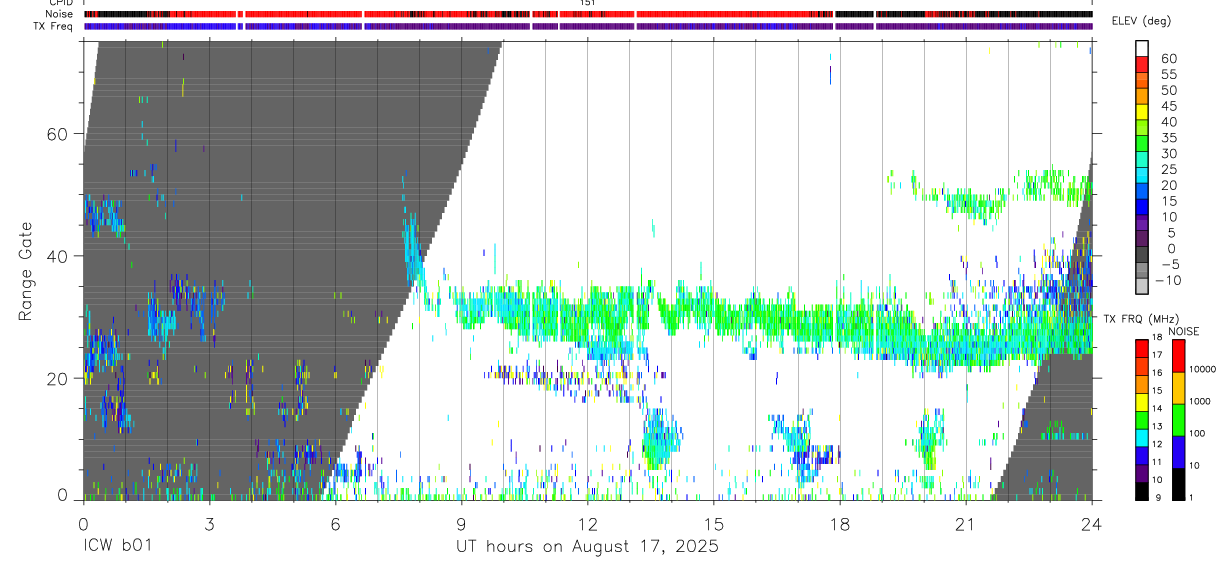Click the Noise strip at the top of the plot
This screenshot has height=567, width=1228.
(x=587, y=14)
